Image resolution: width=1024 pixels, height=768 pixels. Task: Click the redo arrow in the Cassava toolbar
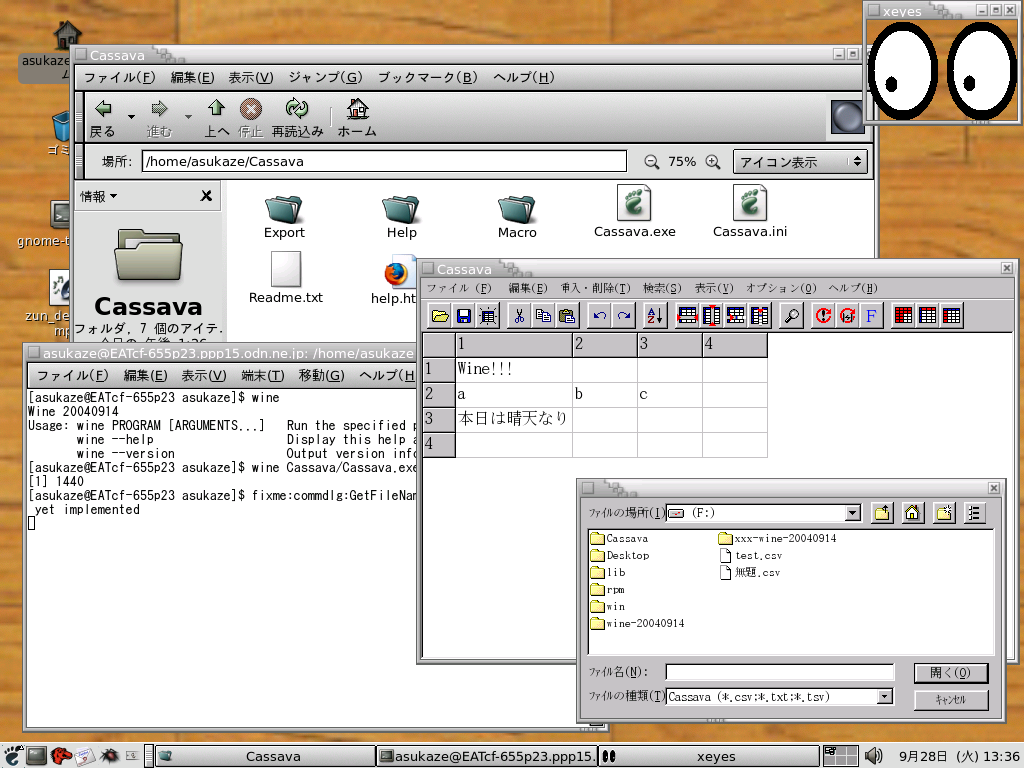(x=624, y=316)
